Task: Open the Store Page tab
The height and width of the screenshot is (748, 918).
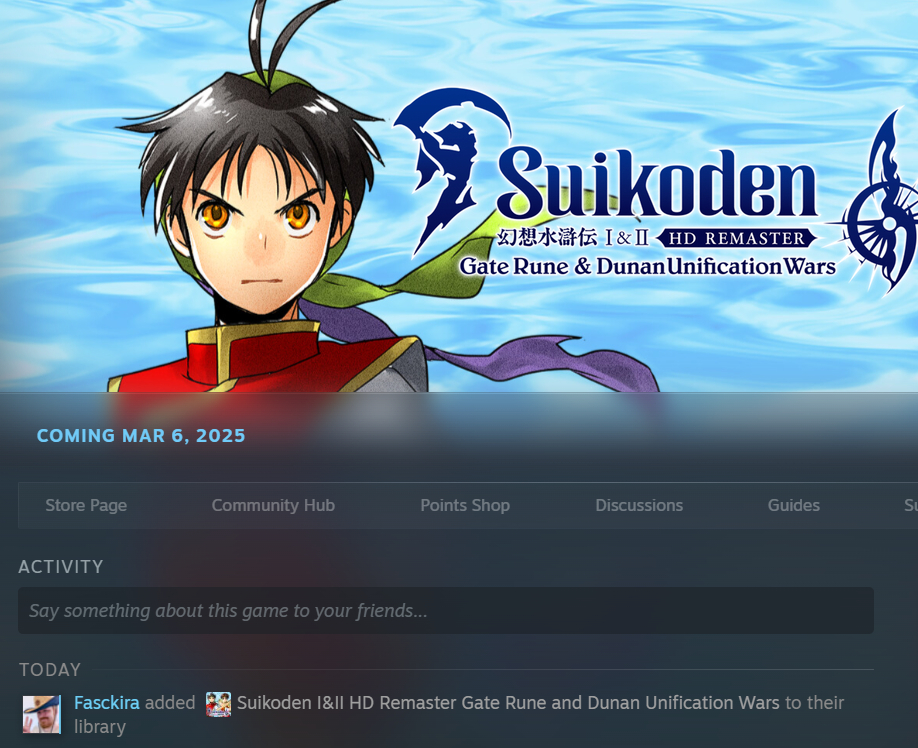Action: 86,506
